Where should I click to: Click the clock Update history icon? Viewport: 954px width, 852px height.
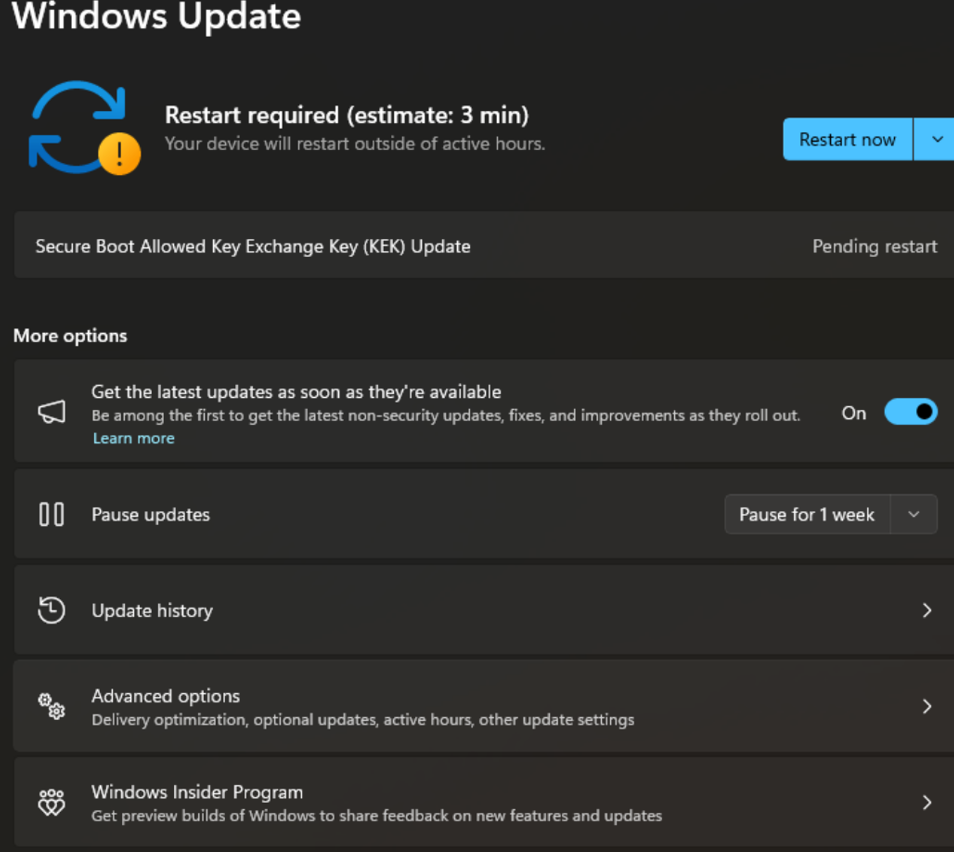[x=52, y=610]
